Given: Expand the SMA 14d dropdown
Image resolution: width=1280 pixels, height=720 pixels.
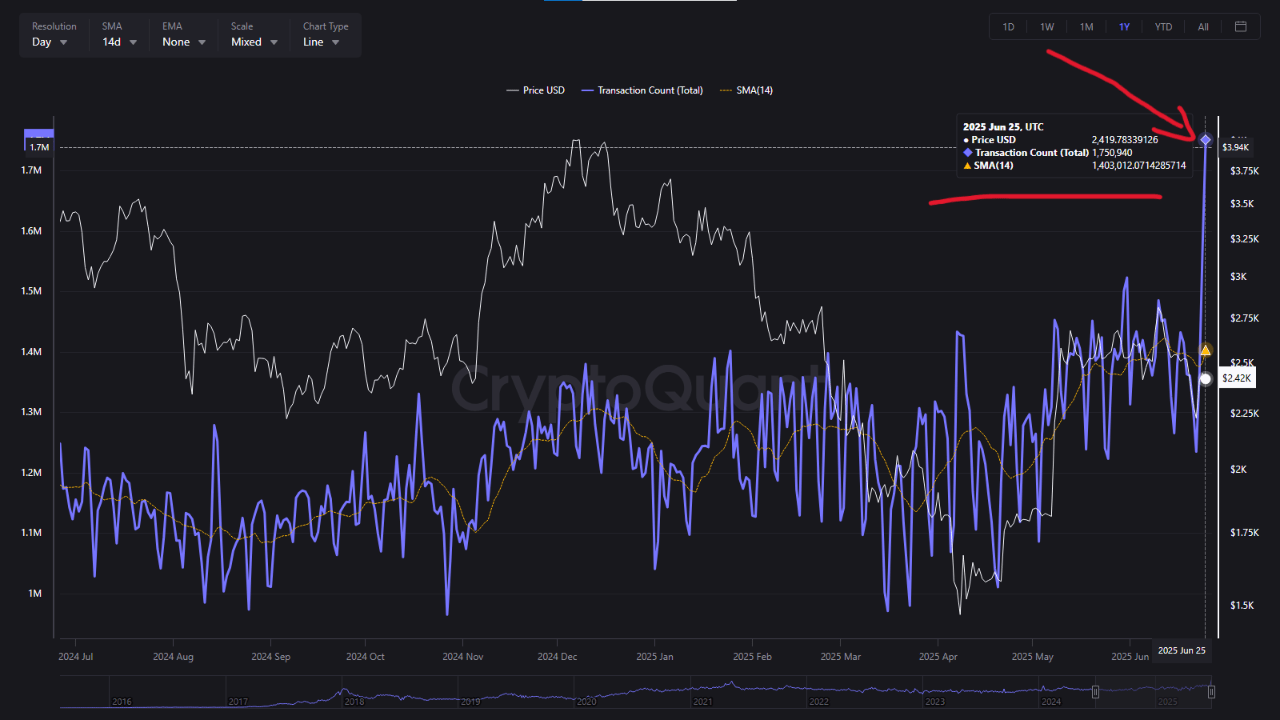Looking at the screenshot, I should coord(119,42).
